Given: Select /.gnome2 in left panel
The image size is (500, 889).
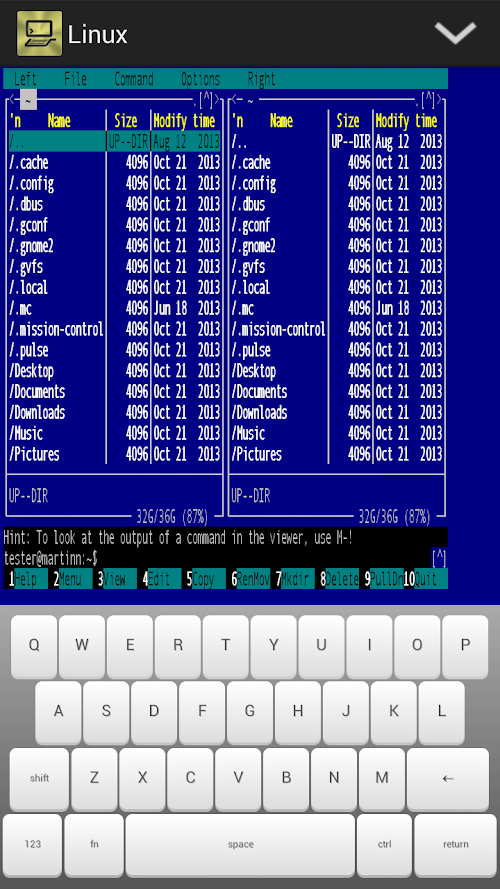Looking at the screenshot, I should coord(31,246).
